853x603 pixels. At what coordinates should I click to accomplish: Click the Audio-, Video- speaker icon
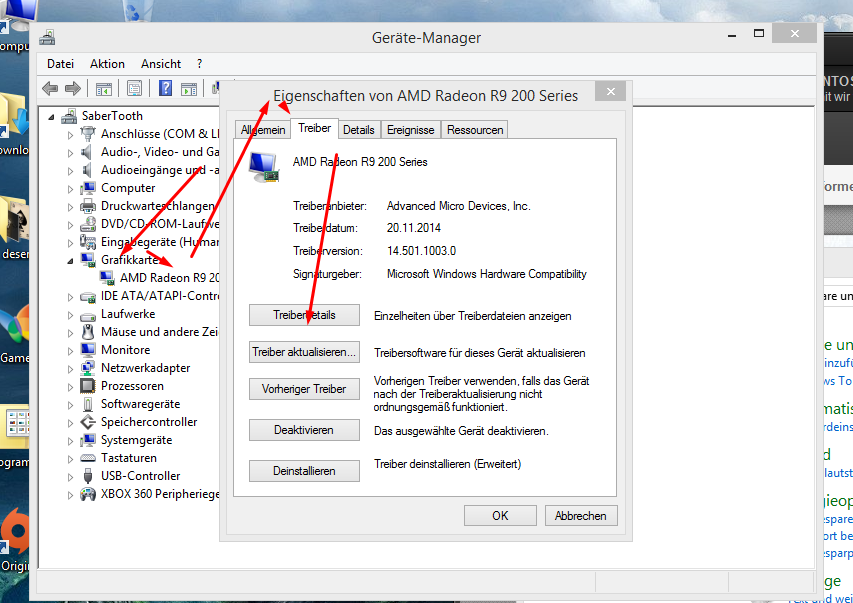(x=87, y=152)
